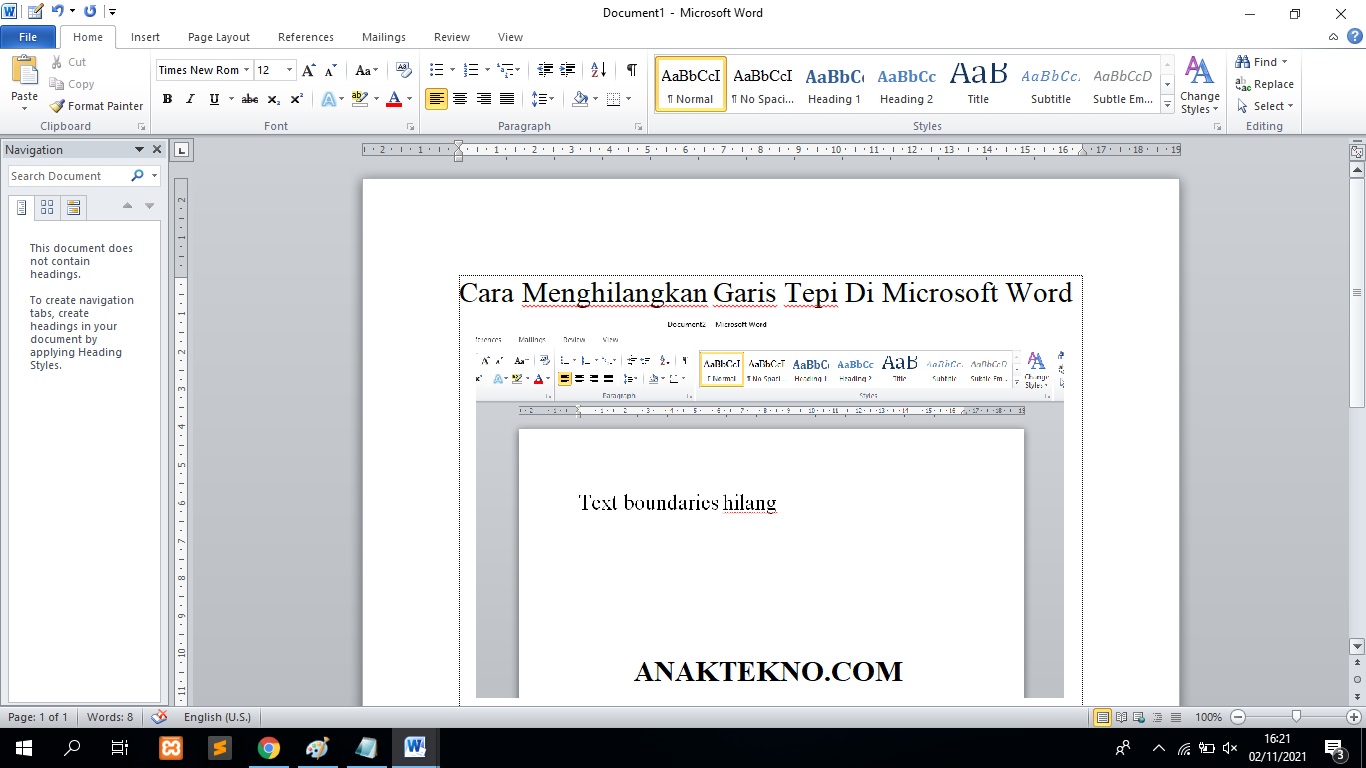The width and height of the screenshot is (1366, 768).
Task: Increase paragraph indent
Action: [x=568, y=70]
